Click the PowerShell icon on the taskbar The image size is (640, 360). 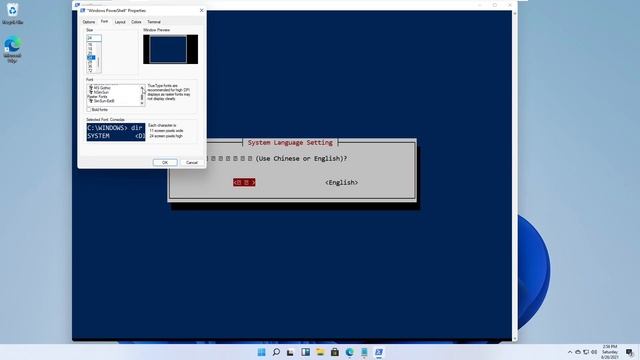click(379, 352)
